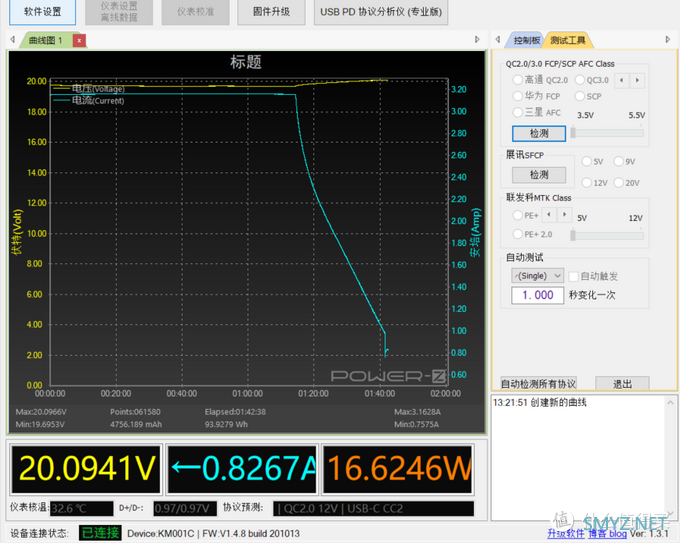Viewport: 680px width, 543px height.
Task: Increase QC3.0 voltage with right arrow
Action: point(637,80)
